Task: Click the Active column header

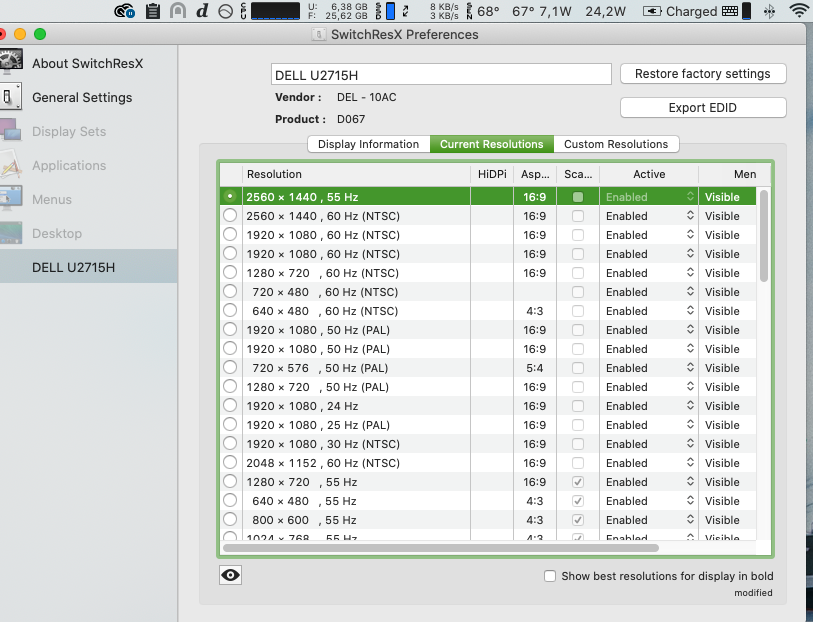Action: click(x=649, y=174)
